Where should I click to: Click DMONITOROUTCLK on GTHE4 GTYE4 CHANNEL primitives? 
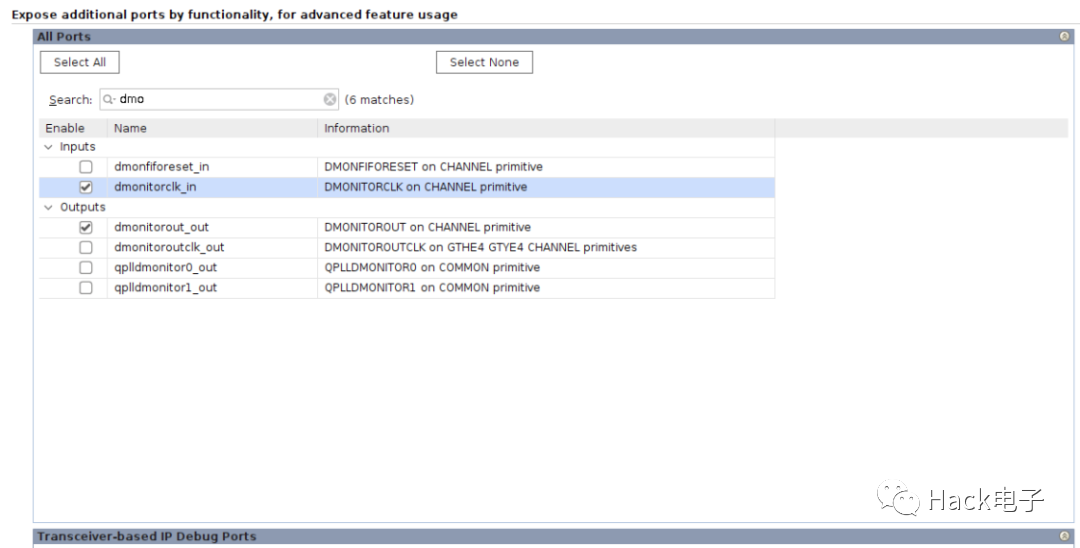point(481,247)
